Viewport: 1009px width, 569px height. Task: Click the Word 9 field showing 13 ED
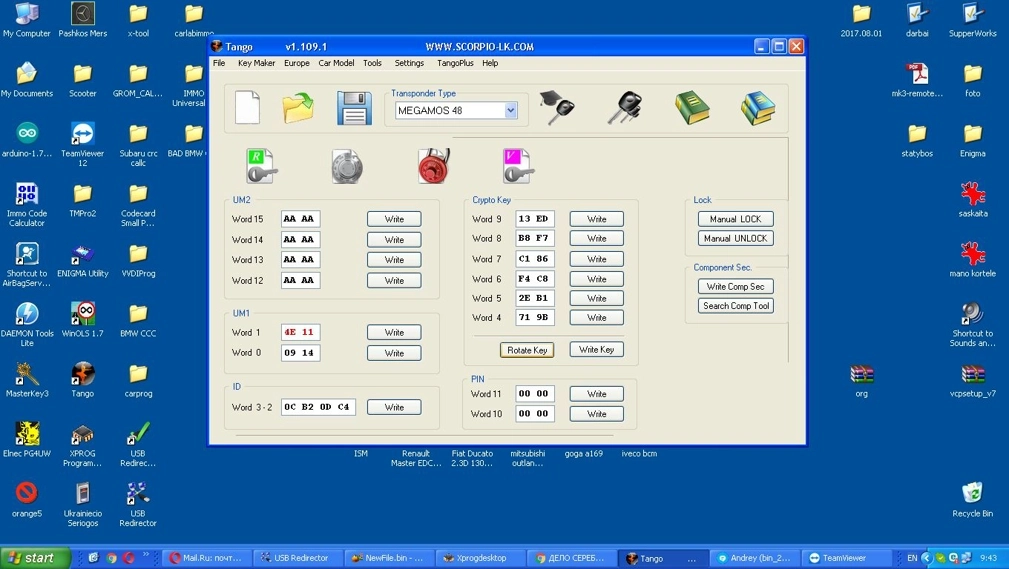[x=535, y=219]
